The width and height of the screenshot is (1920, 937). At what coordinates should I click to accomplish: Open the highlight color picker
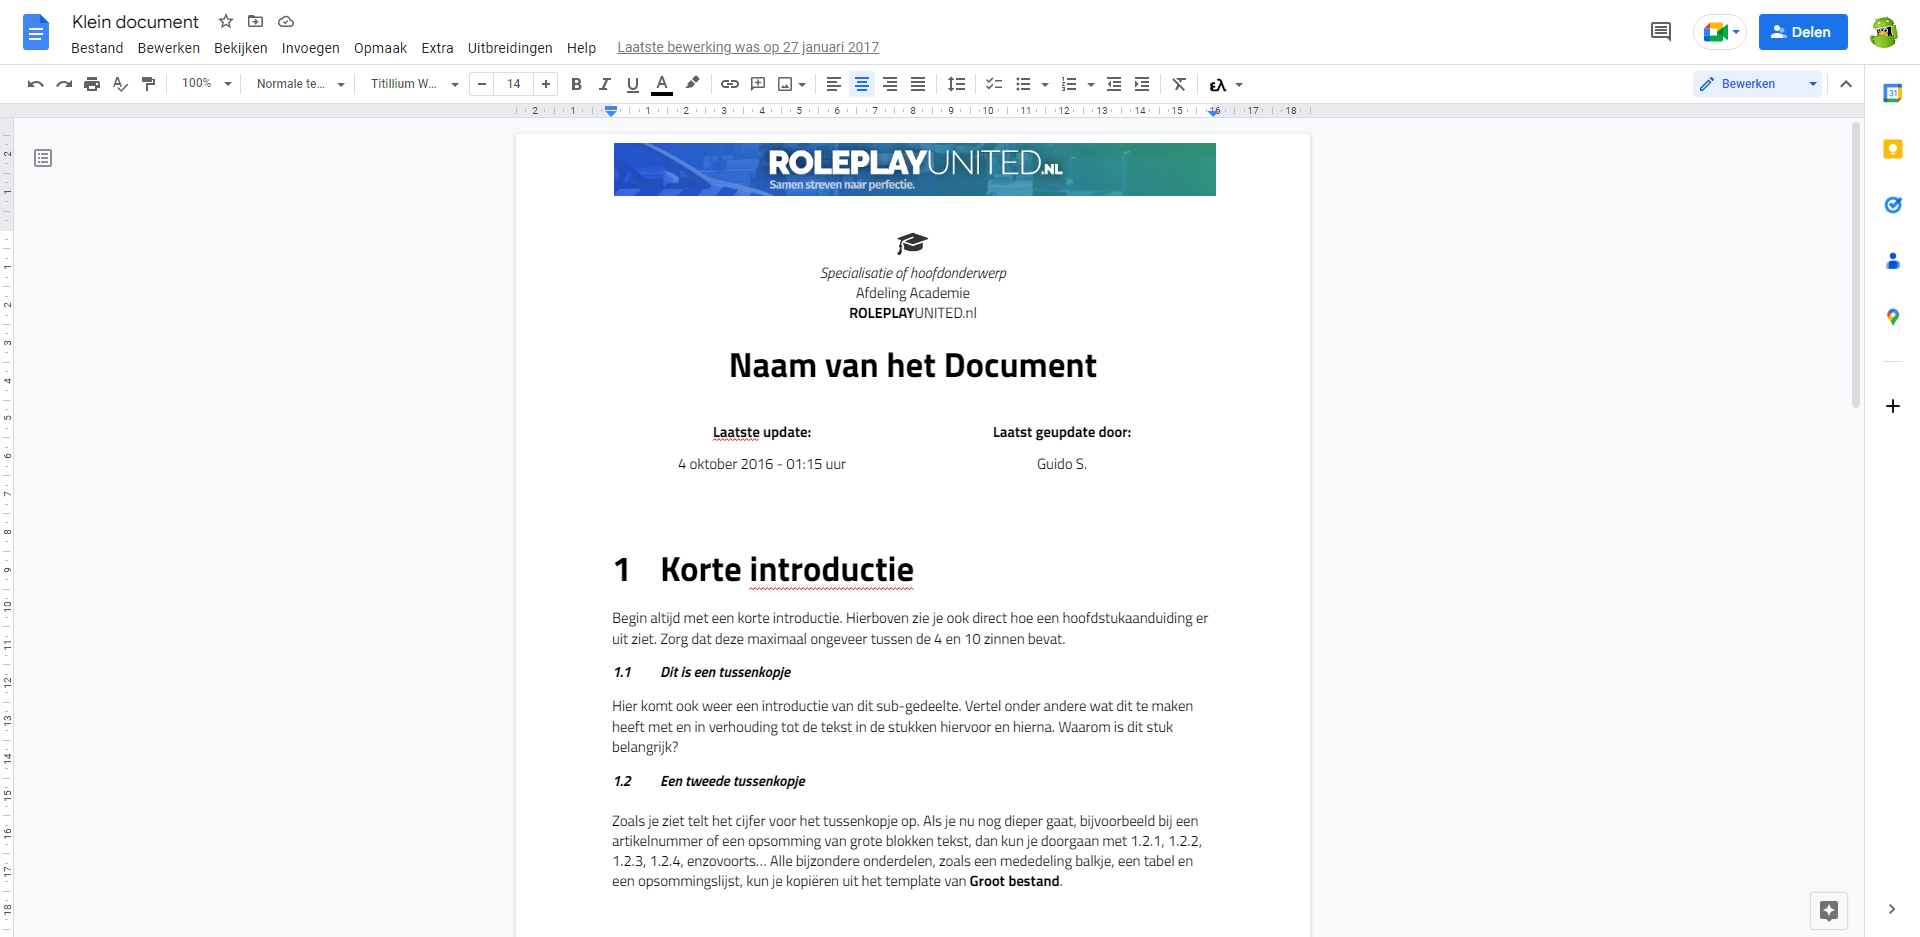(x=692, y=84)
